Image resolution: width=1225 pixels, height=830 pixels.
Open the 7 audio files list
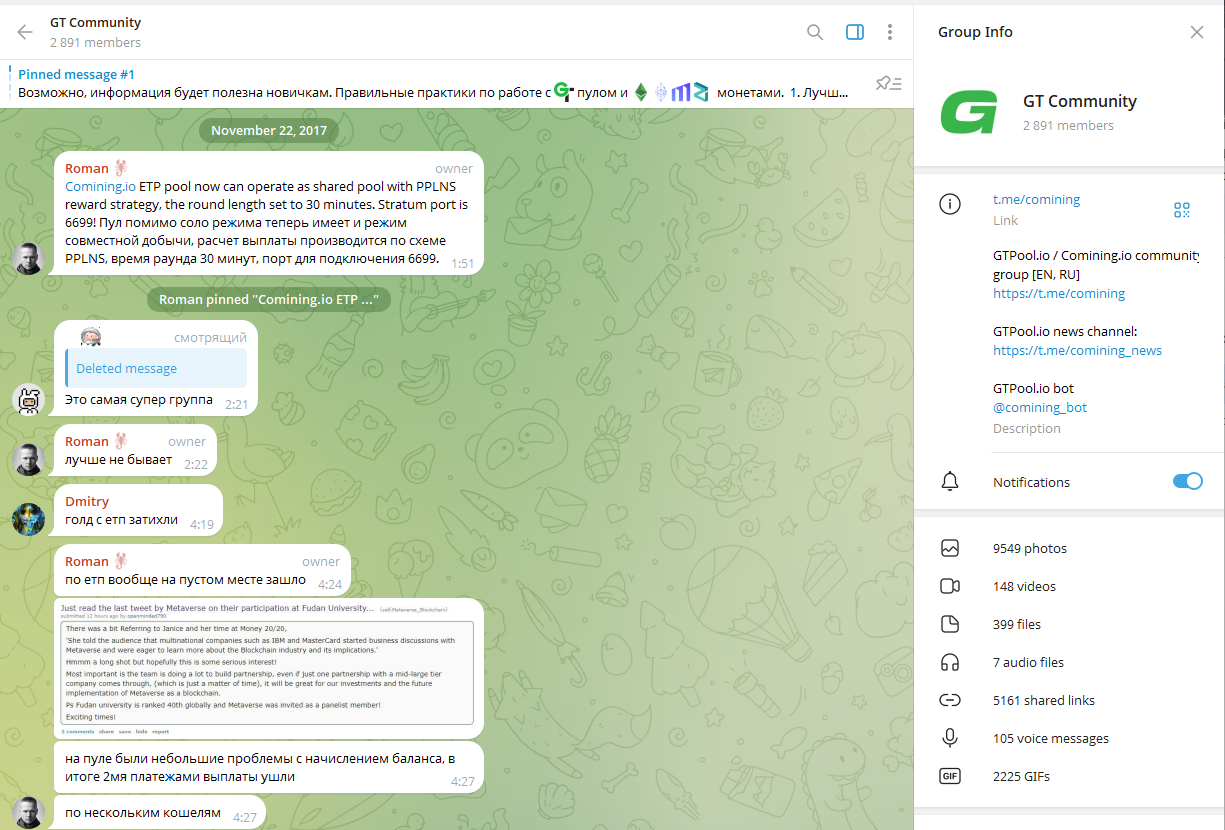(x=1028, y=662)
